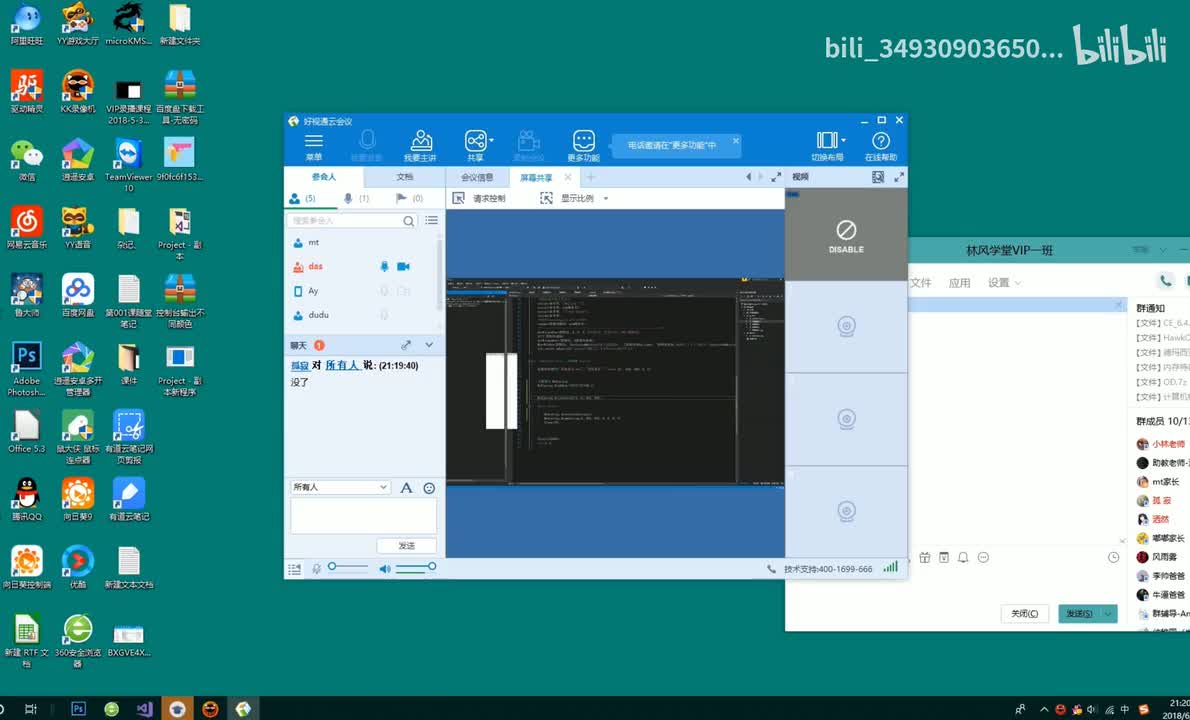
Task: Open Photoshop from the taskbar
Action: 78,709
